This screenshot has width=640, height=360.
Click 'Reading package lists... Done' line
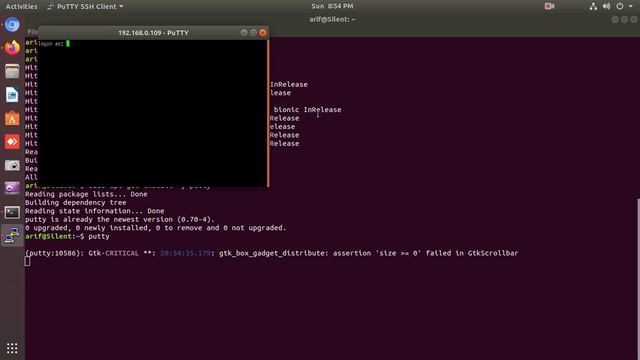pos(86,194)
